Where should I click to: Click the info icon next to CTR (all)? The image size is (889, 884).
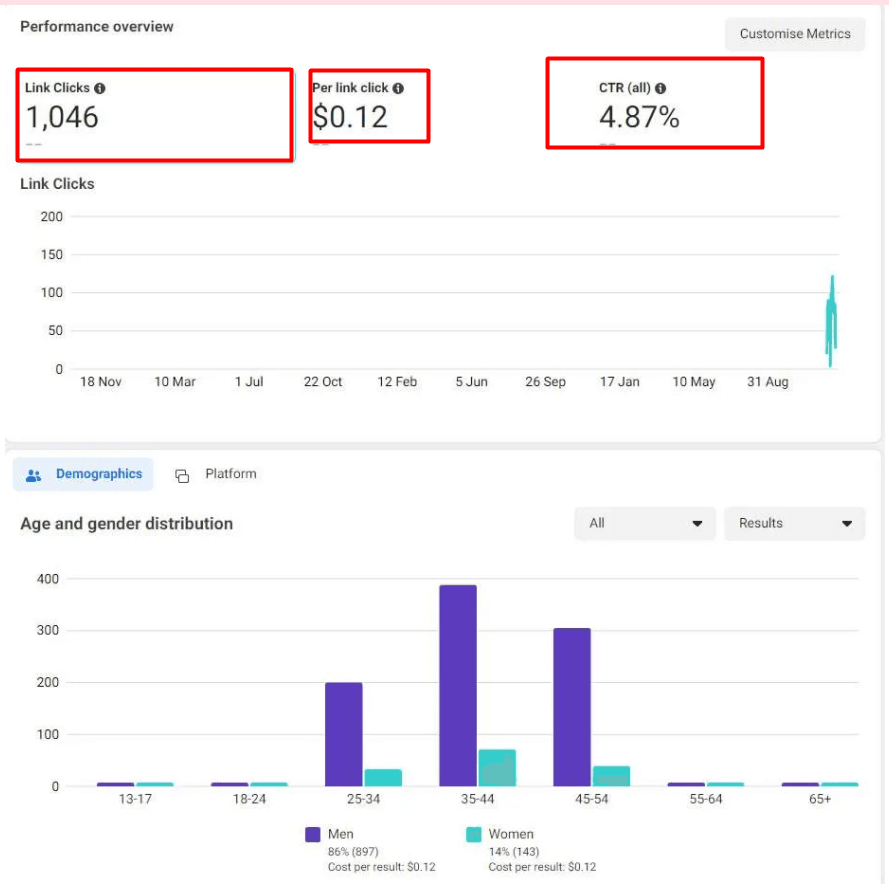tap(661, 88)
